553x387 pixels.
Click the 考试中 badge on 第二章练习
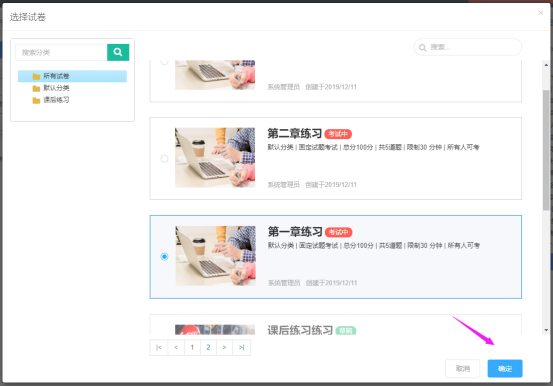[x=338, y=134]
